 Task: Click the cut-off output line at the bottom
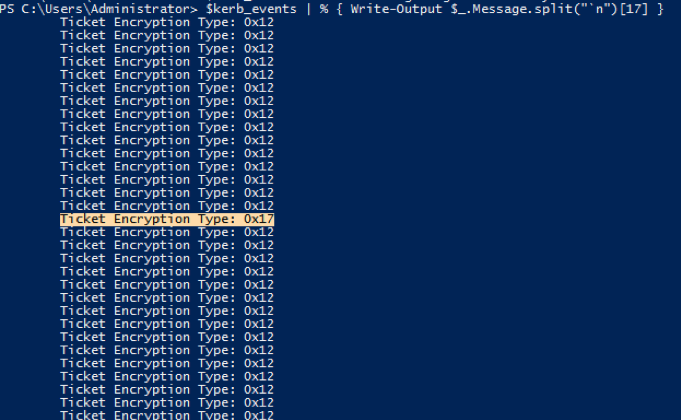coord(167,415)
